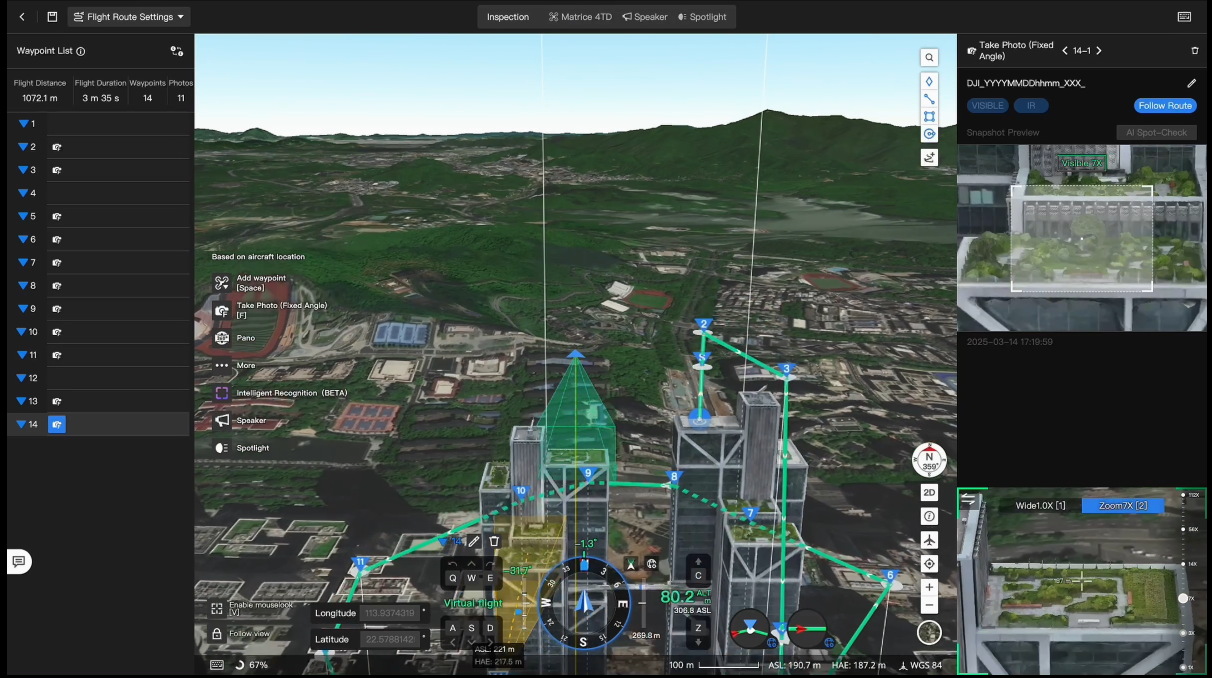Switch to the Inspection tab
The height and width of the screenshot is (678, 1212).
point(507,16)
